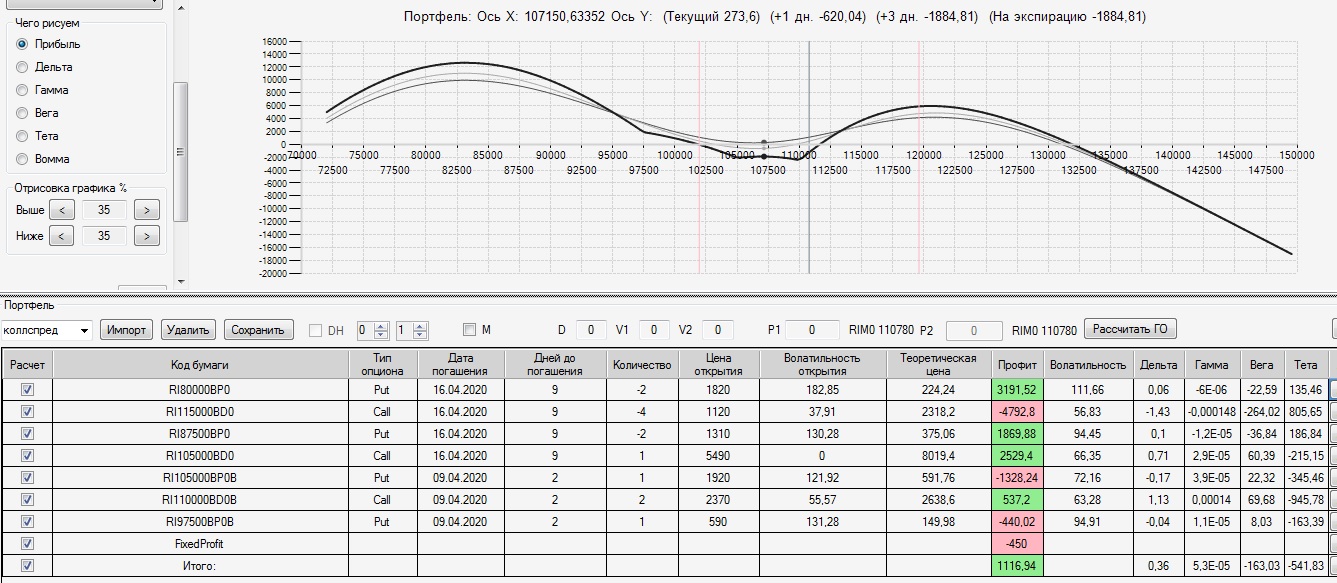Viewport: 1337px width, 583px height.
Task: Select the Вомма radio option
Action: click(x=22, y=159)
